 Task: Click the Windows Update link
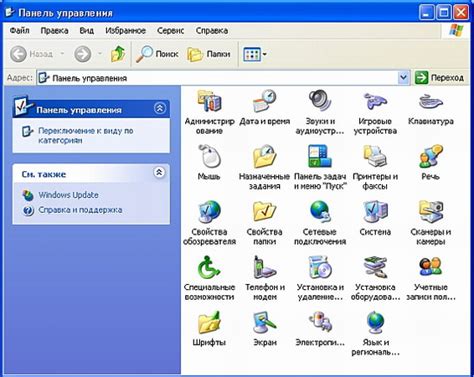click(68, 195)
